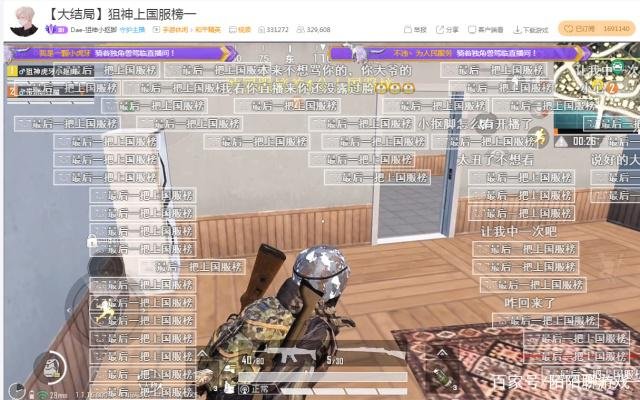This screenshot has height=400, width=640.
Task: Tap the yellow running icon near the timer
Action: click(538, 137)
